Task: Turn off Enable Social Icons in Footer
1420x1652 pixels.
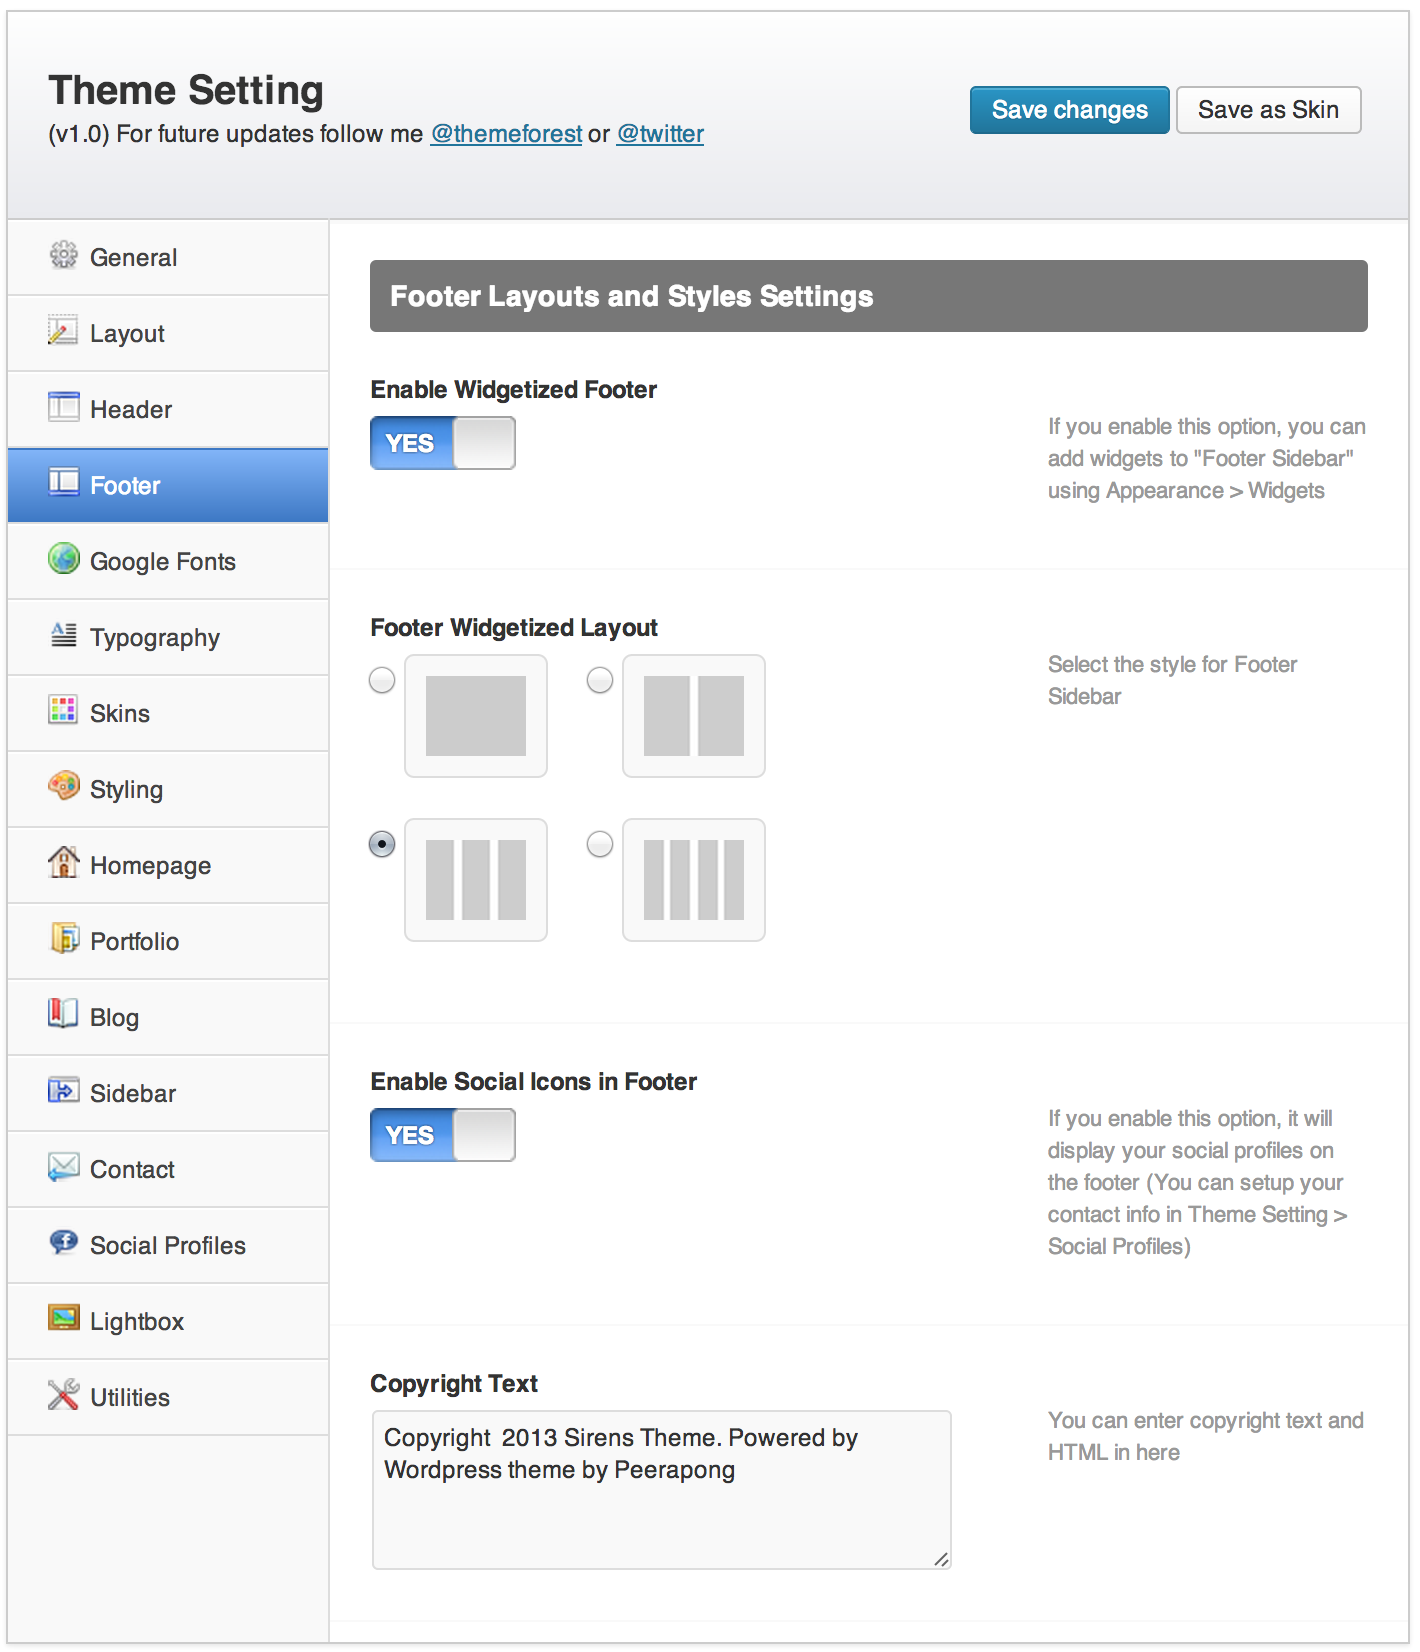Action: (x=443, y=1135)
